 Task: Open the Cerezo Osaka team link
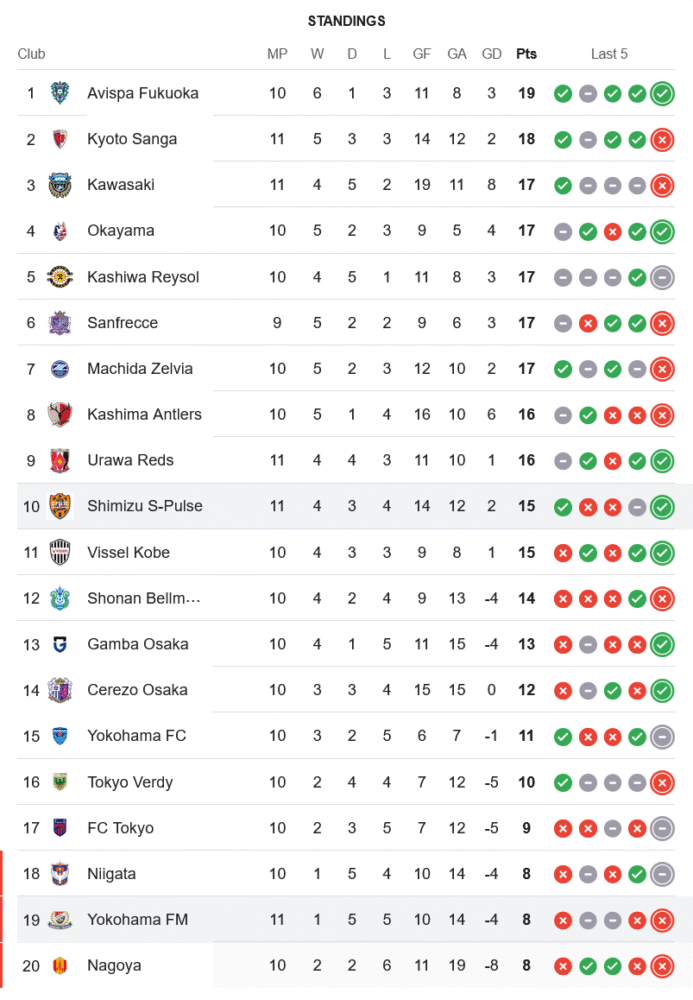(139, 690)
